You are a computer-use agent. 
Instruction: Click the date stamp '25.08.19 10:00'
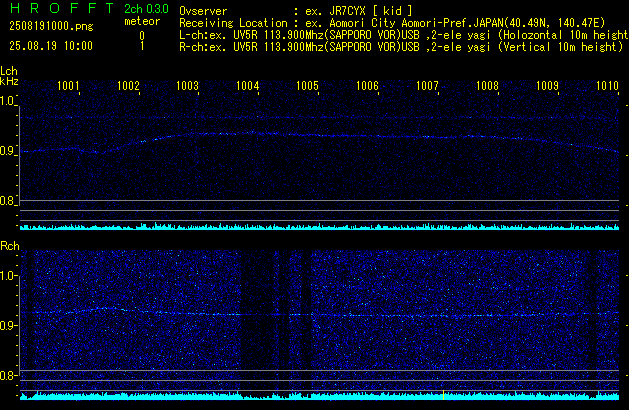click(x=51, y=46)
